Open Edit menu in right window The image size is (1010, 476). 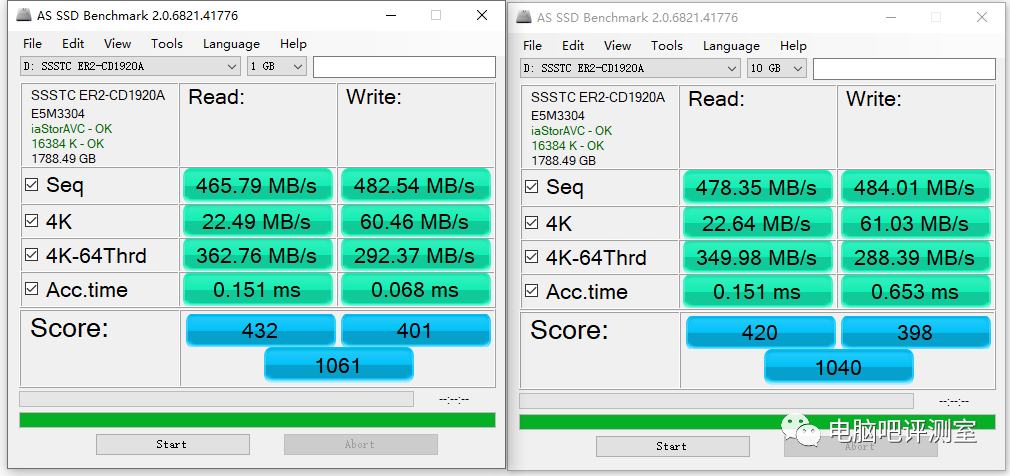573,46
